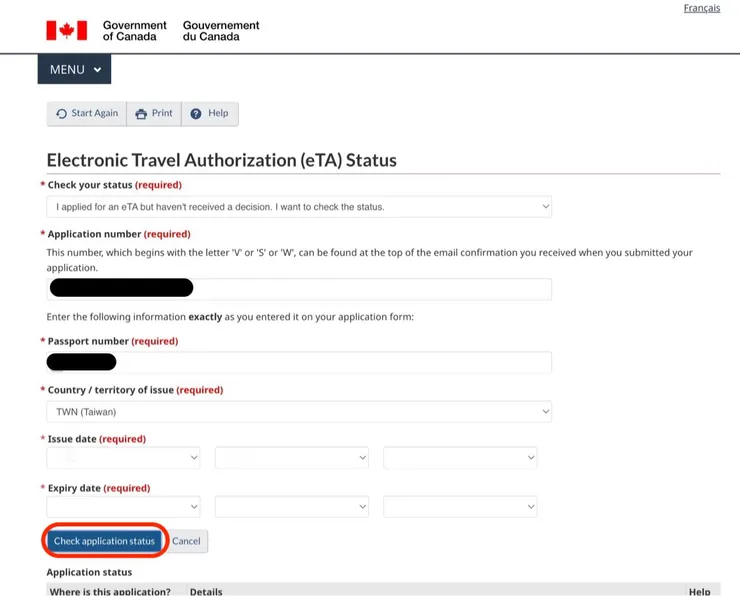Click the Help question mark icon
This screenshot has width=740, height=596.
point(196,114)
